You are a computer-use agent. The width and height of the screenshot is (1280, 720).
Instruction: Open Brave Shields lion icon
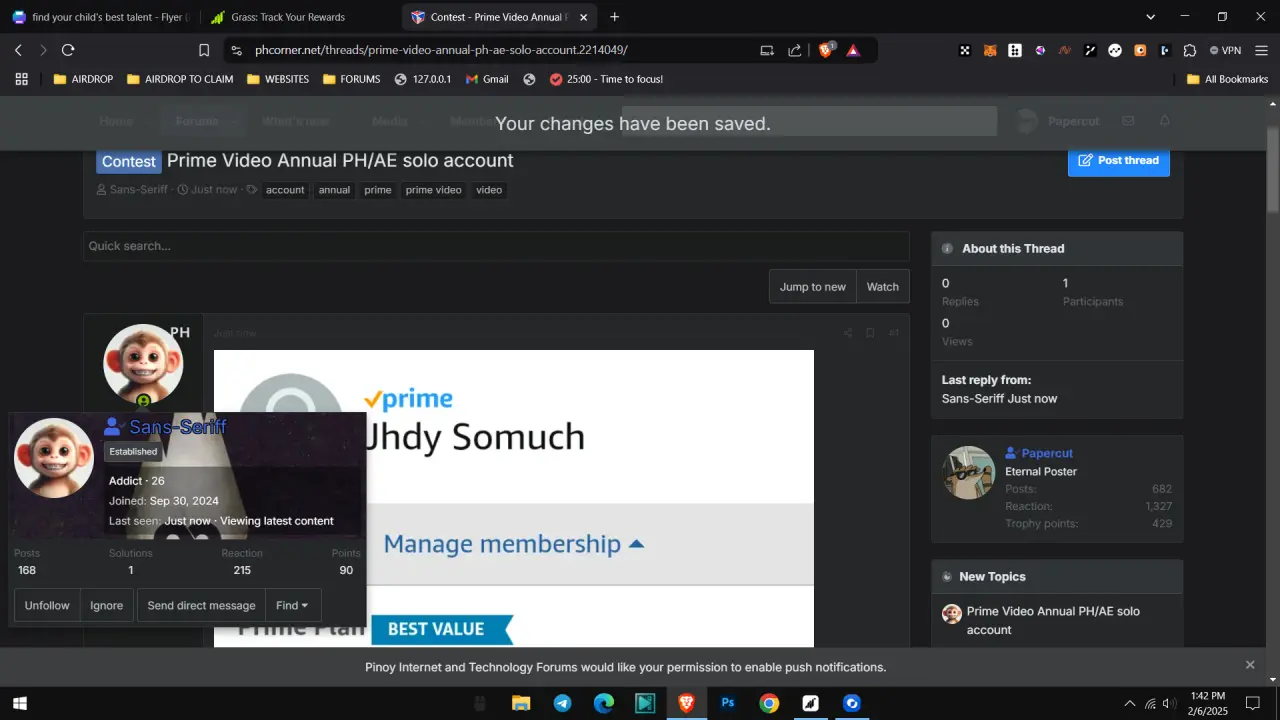click(826, 50)
